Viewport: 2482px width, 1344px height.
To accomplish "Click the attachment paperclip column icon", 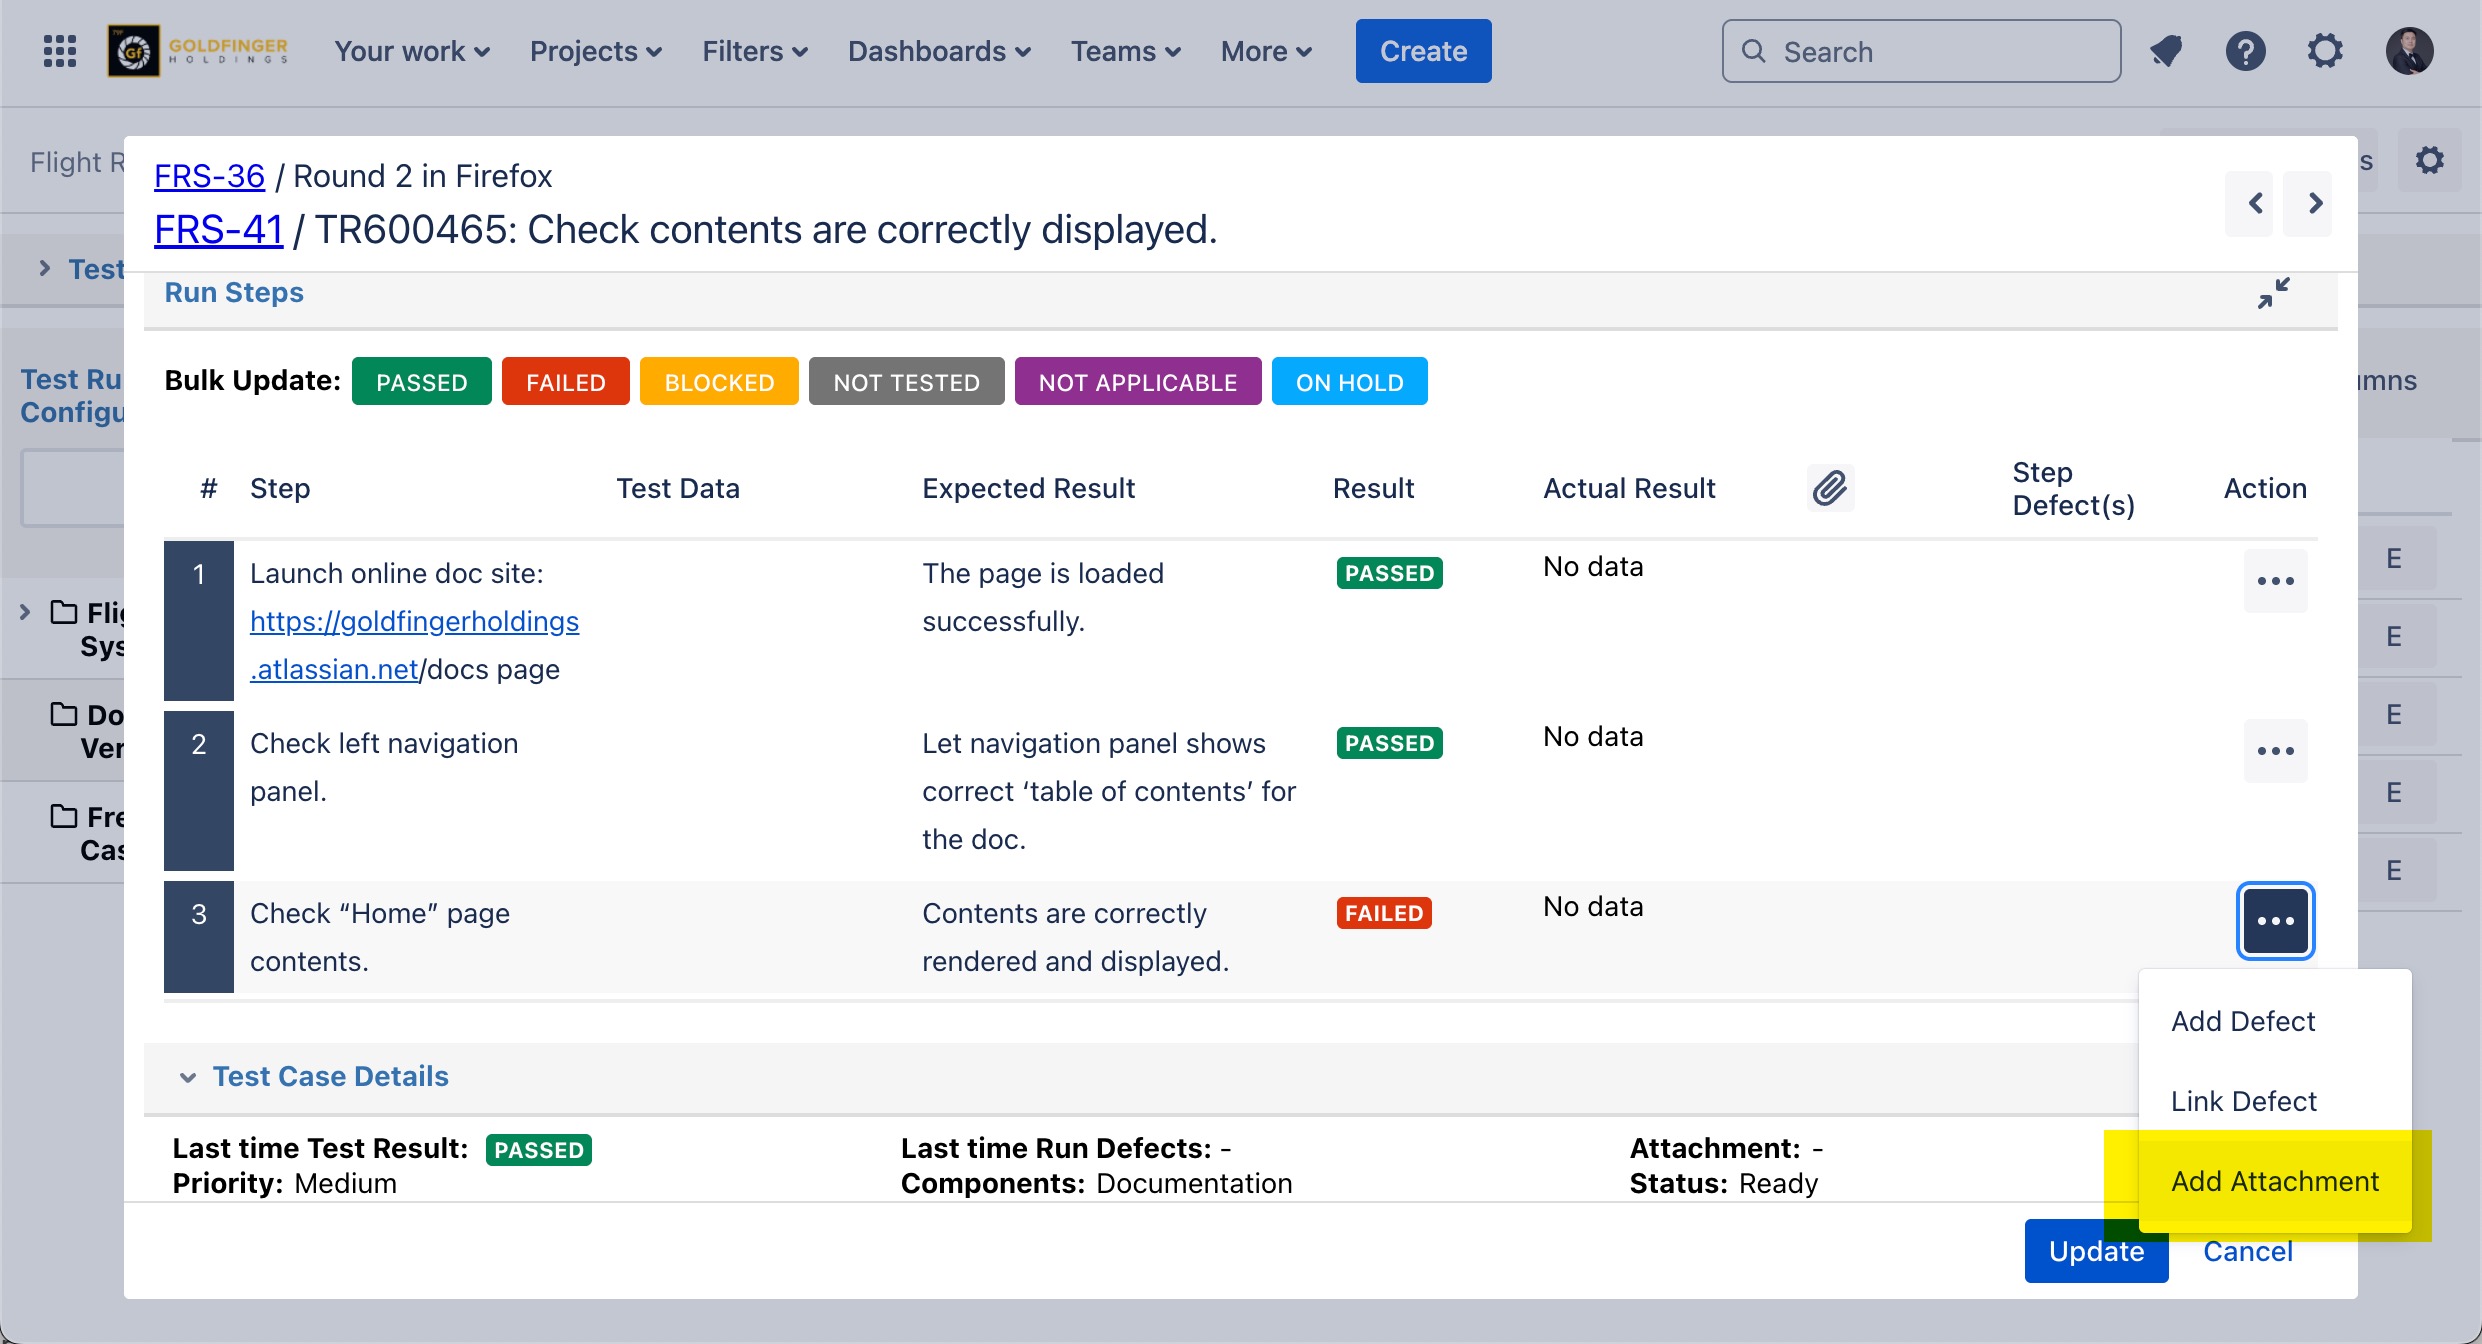I will pyautogui.click(x=1830, y=488).
